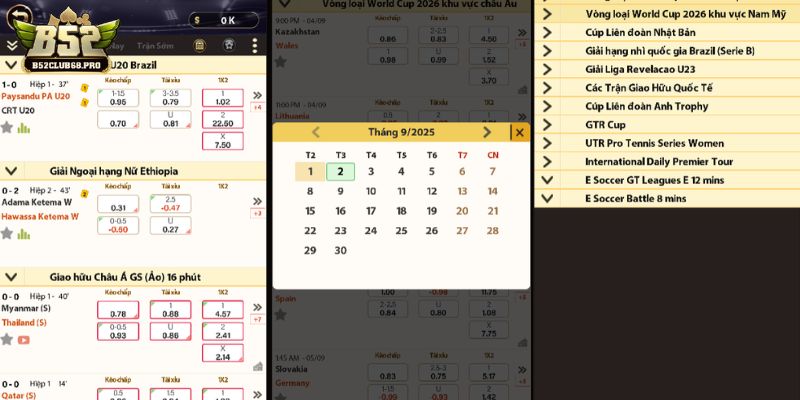
Task: Go to next month in calendar
Action: coord(487,132)
